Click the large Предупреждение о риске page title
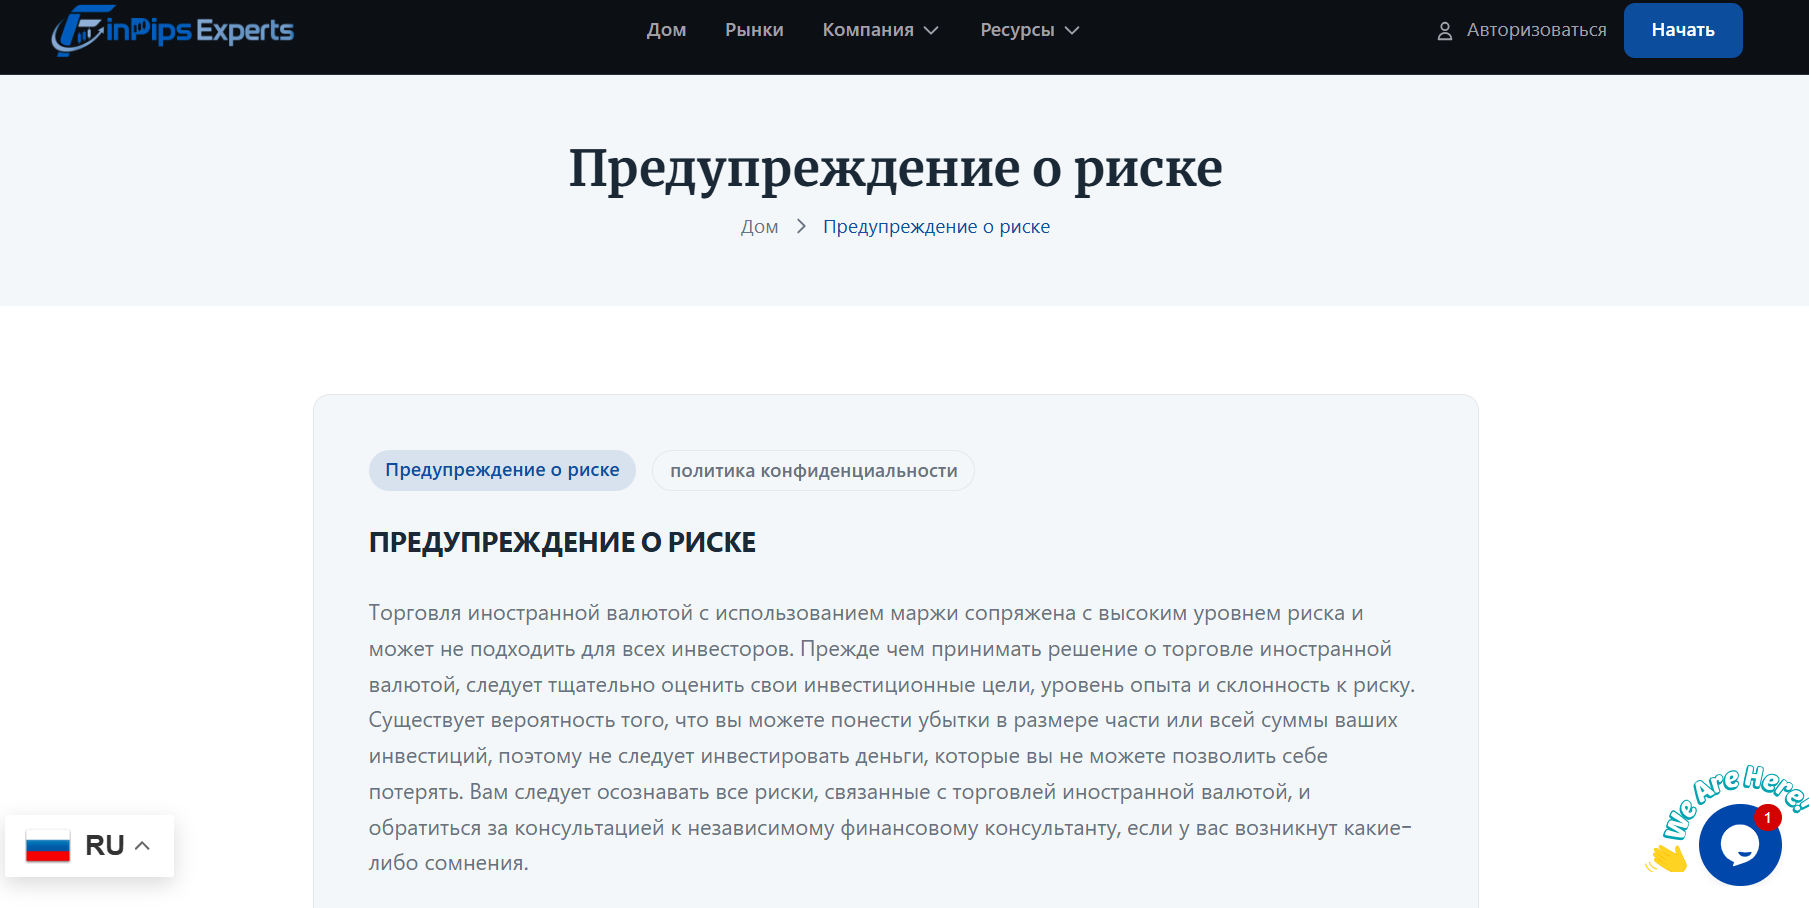The height and width of the screenshot is (908, 1809). (x=895, y=167)
